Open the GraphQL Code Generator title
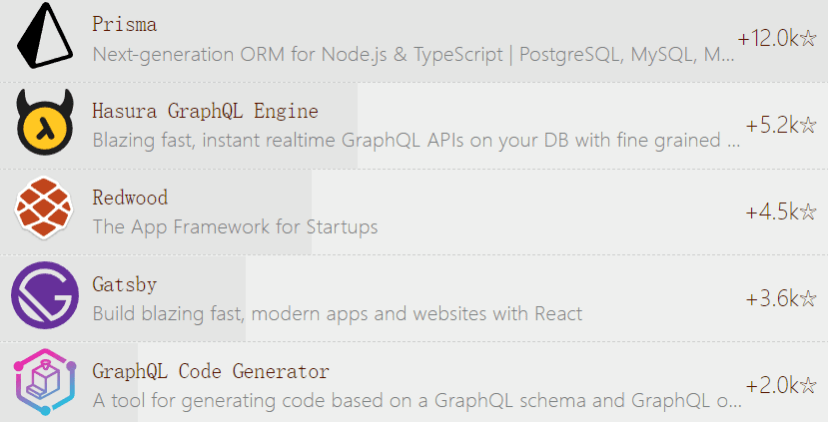 tap(211, 371)
